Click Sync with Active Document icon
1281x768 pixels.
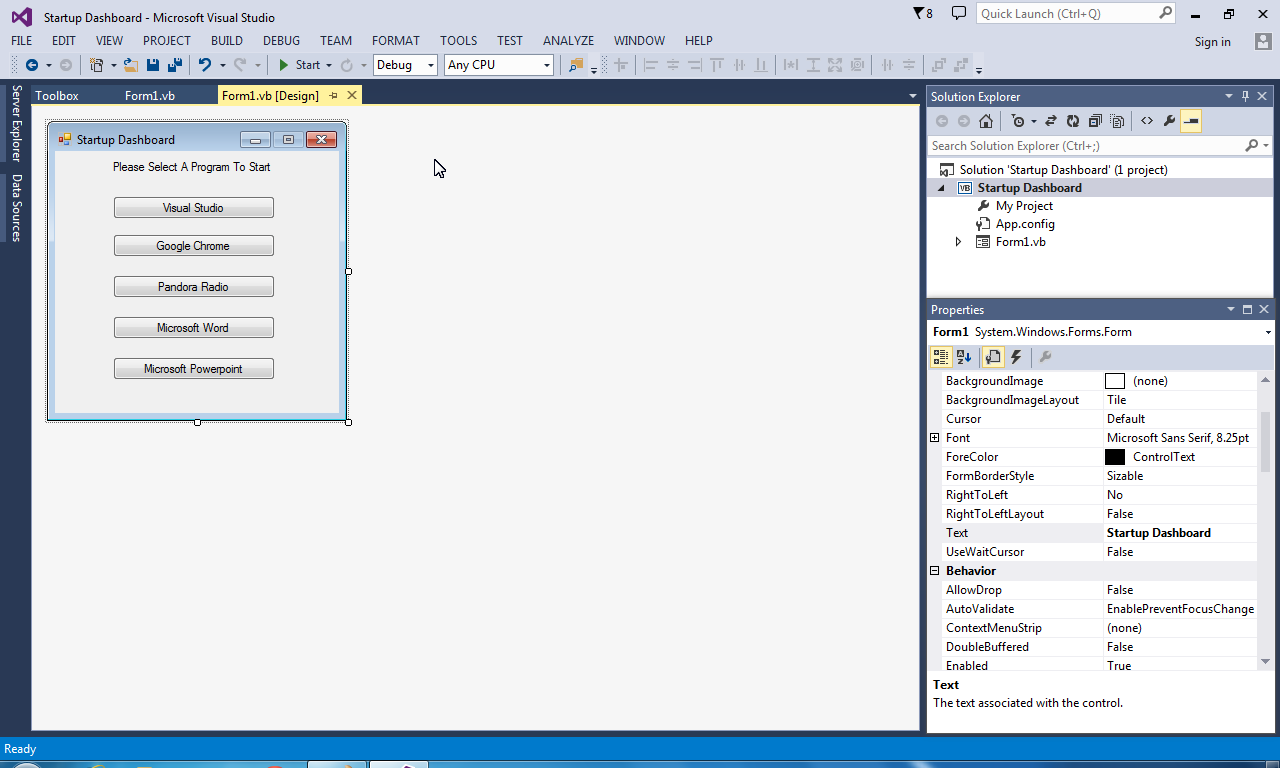coord(1051,121)
